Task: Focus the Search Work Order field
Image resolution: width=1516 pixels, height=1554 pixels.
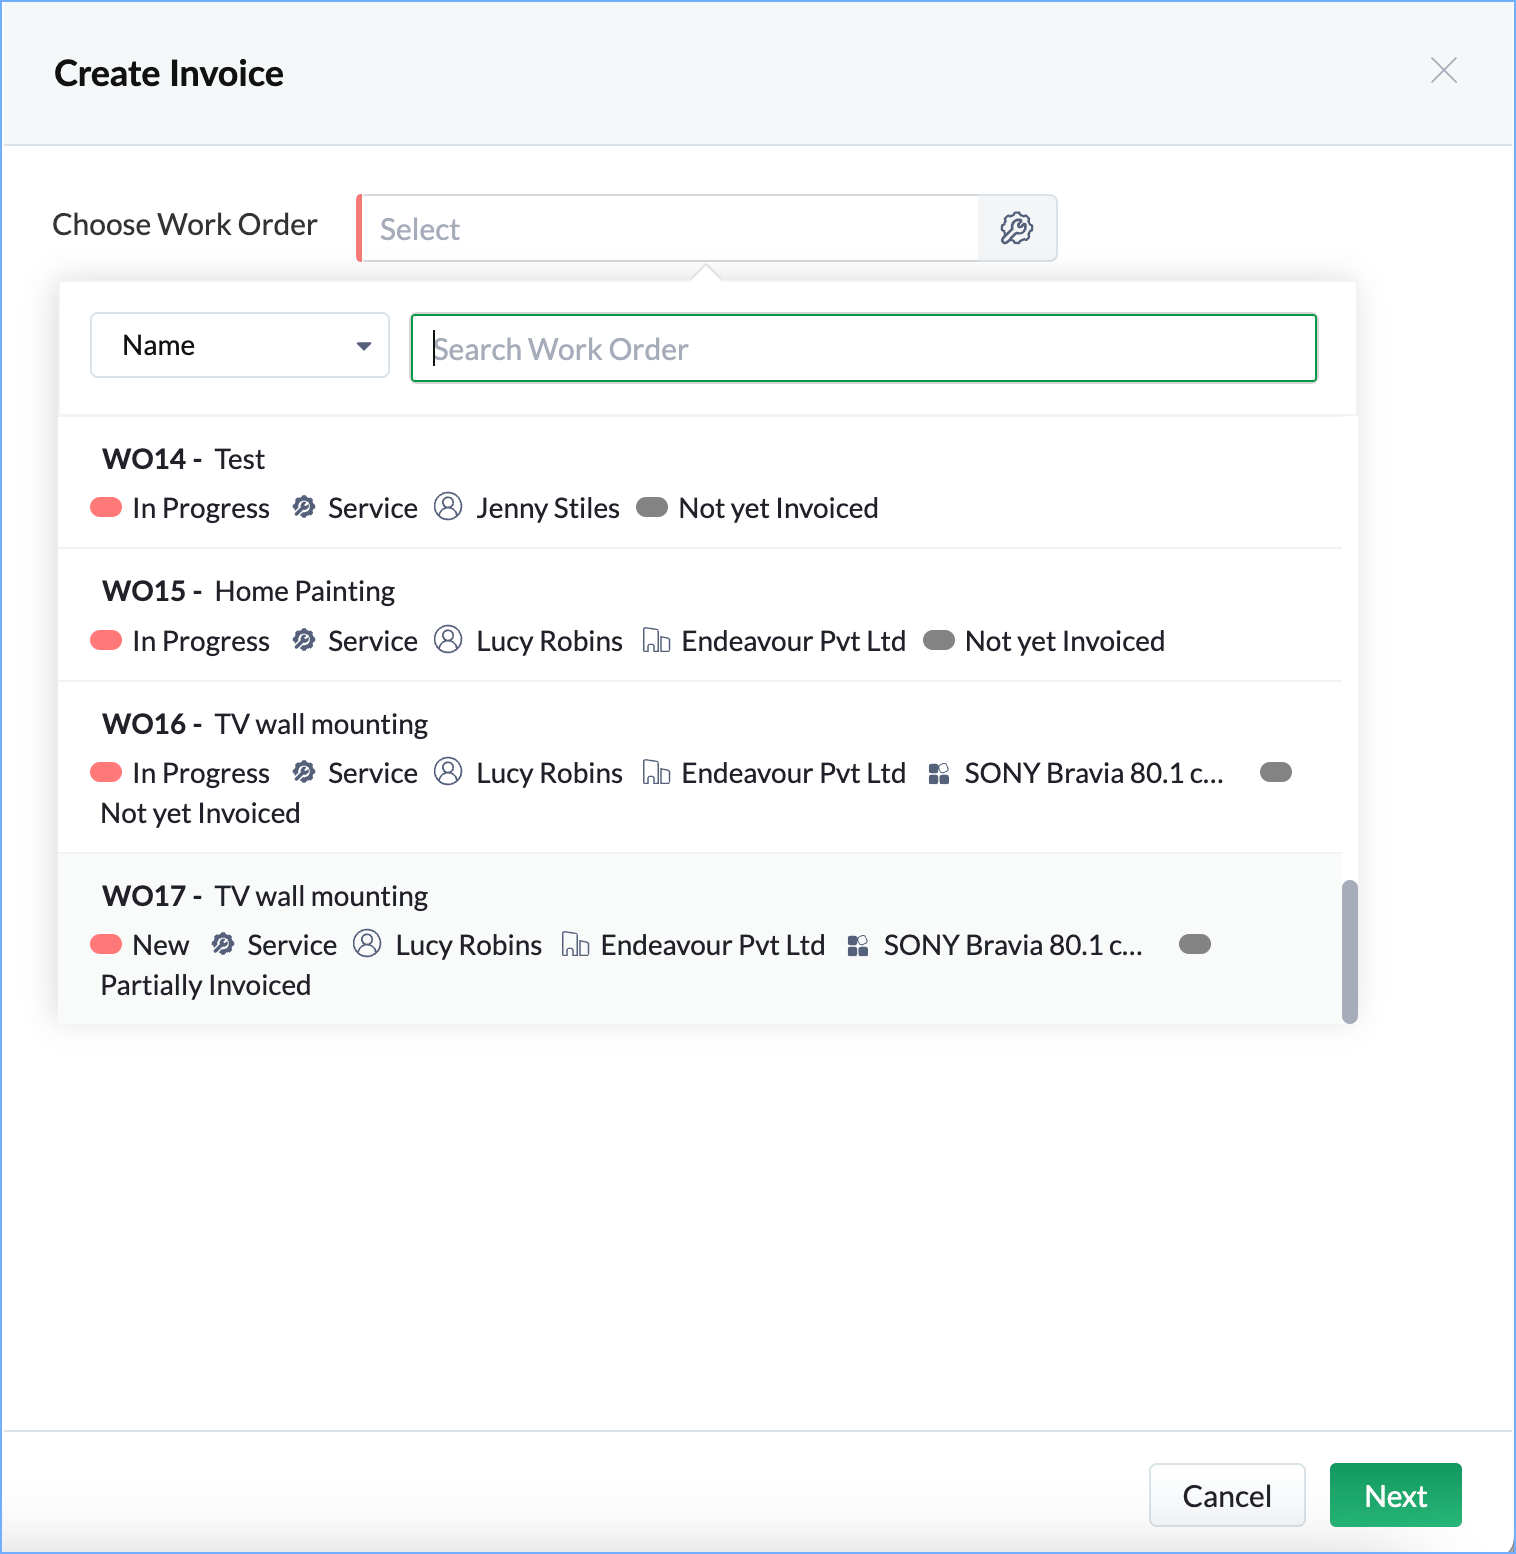Action: click(864, 348)
